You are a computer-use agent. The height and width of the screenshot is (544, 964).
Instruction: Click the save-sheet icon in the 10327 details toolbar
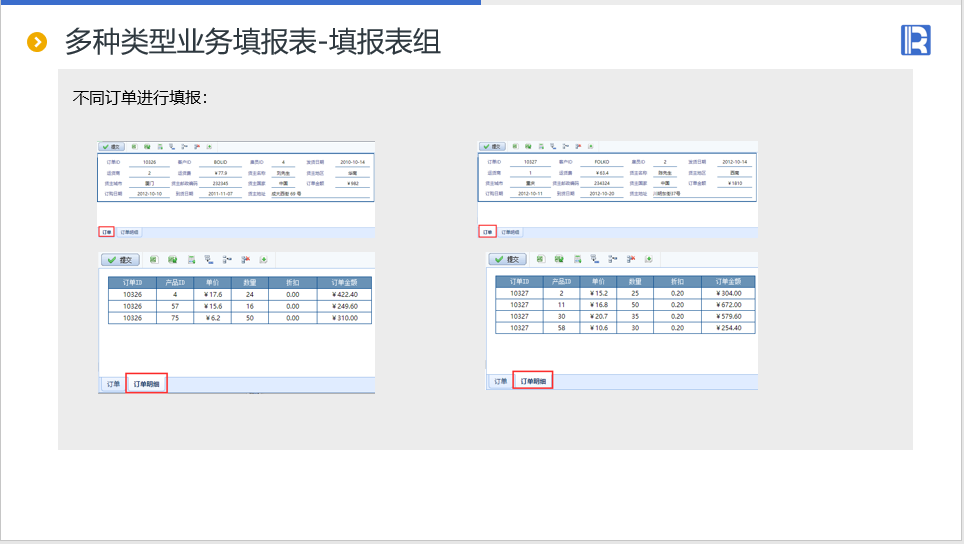pos(577,259)
